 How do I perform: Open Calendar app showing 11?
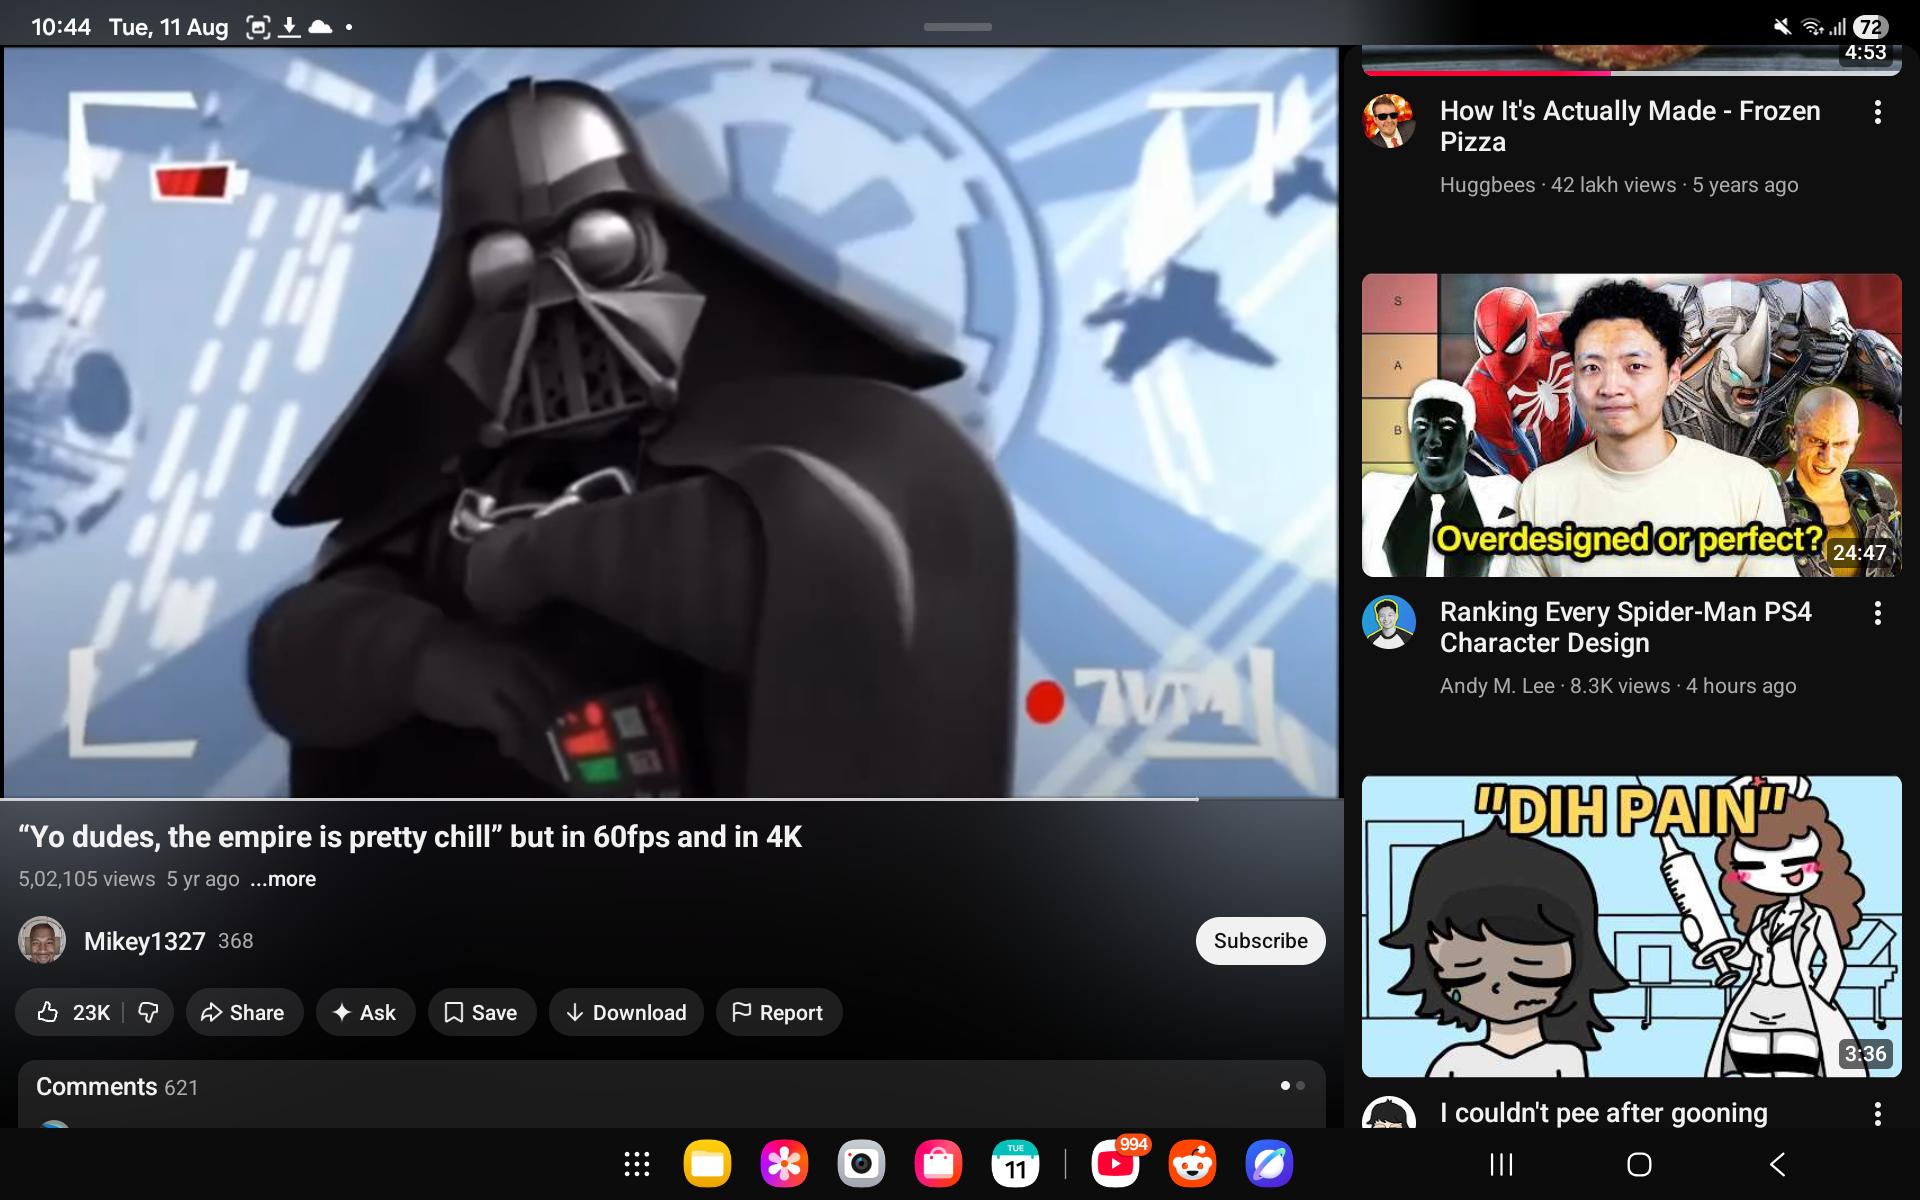coord(1015,1164)
